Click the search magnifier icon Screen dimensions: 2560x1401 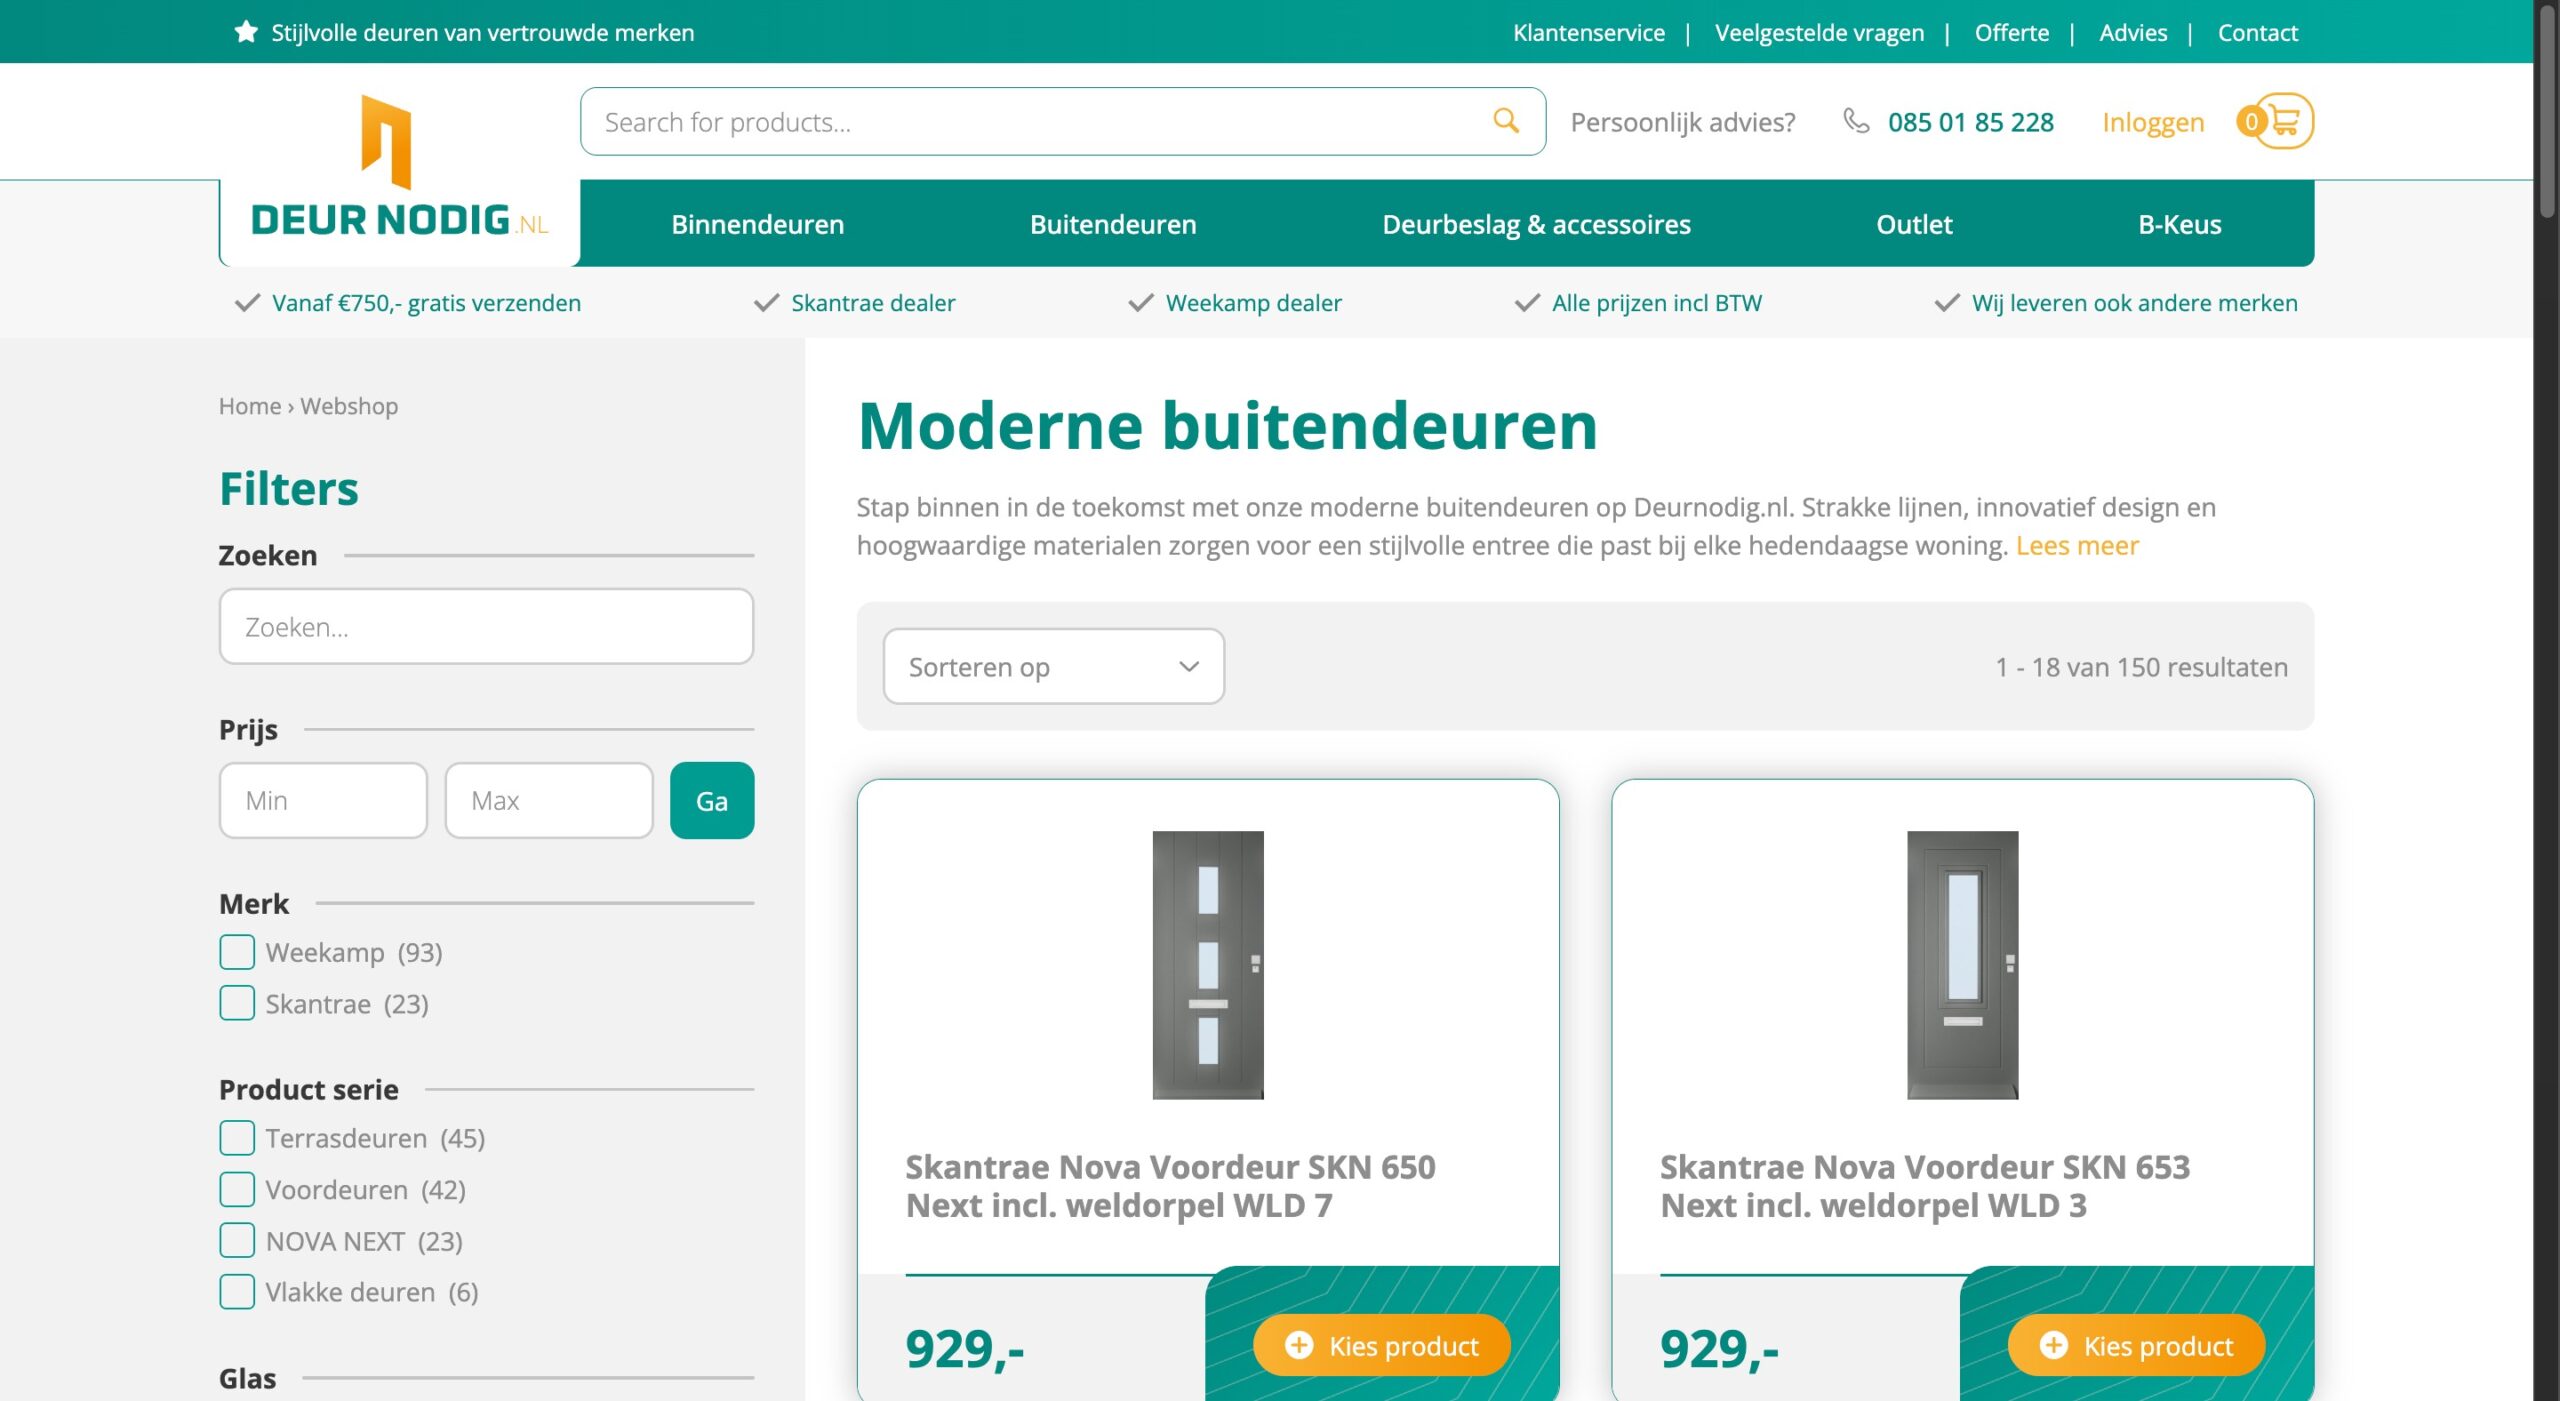click(1506, 121)
